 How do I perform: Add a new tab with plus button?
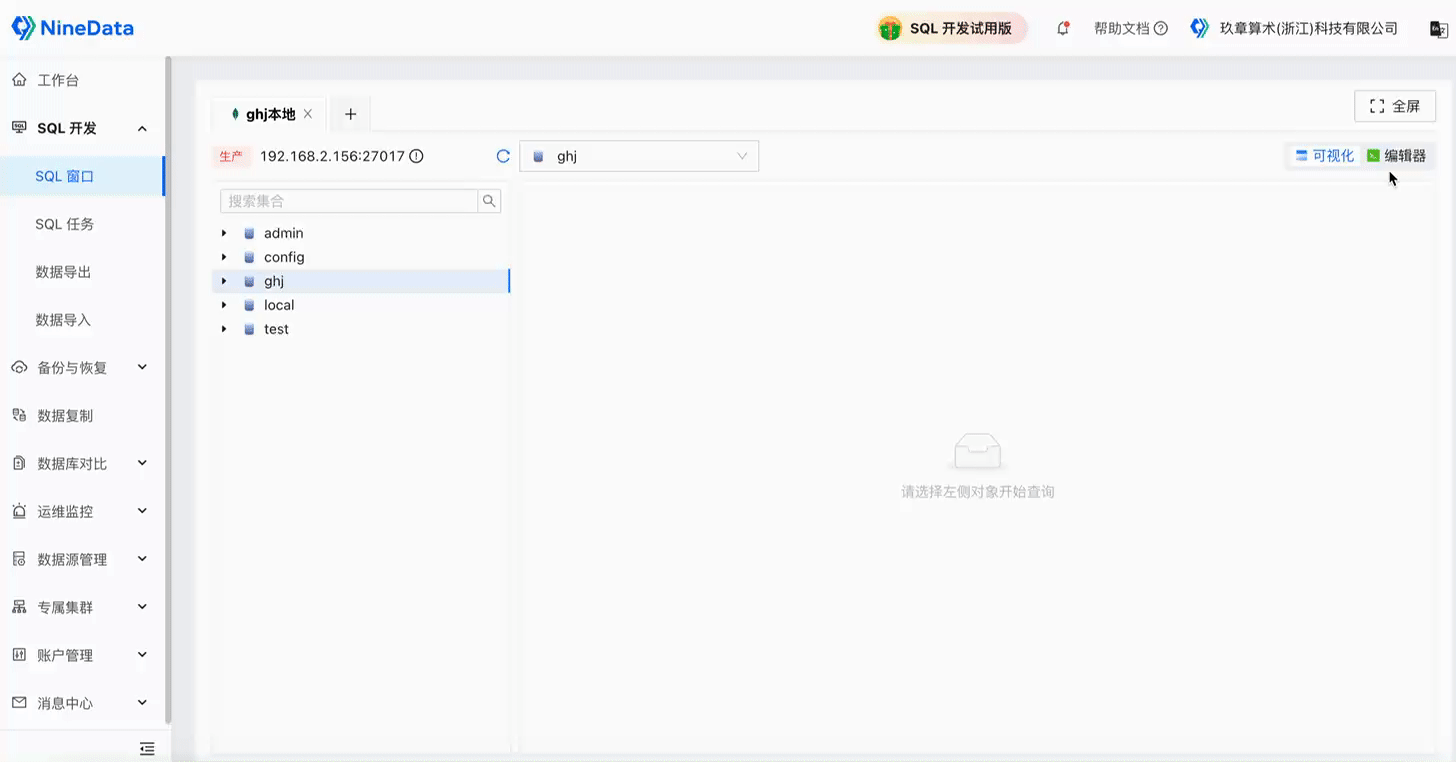350,114
